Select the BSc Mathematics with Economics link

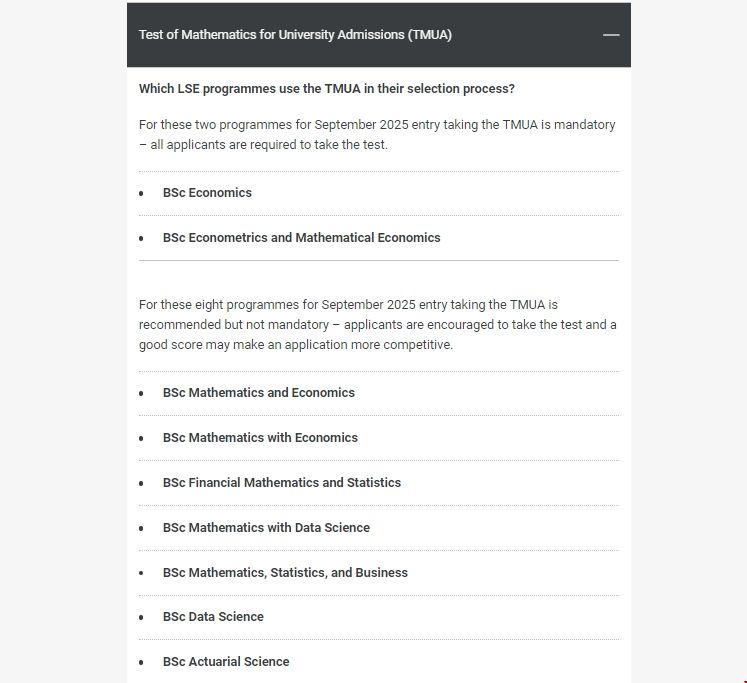click(x=260, y=438)
